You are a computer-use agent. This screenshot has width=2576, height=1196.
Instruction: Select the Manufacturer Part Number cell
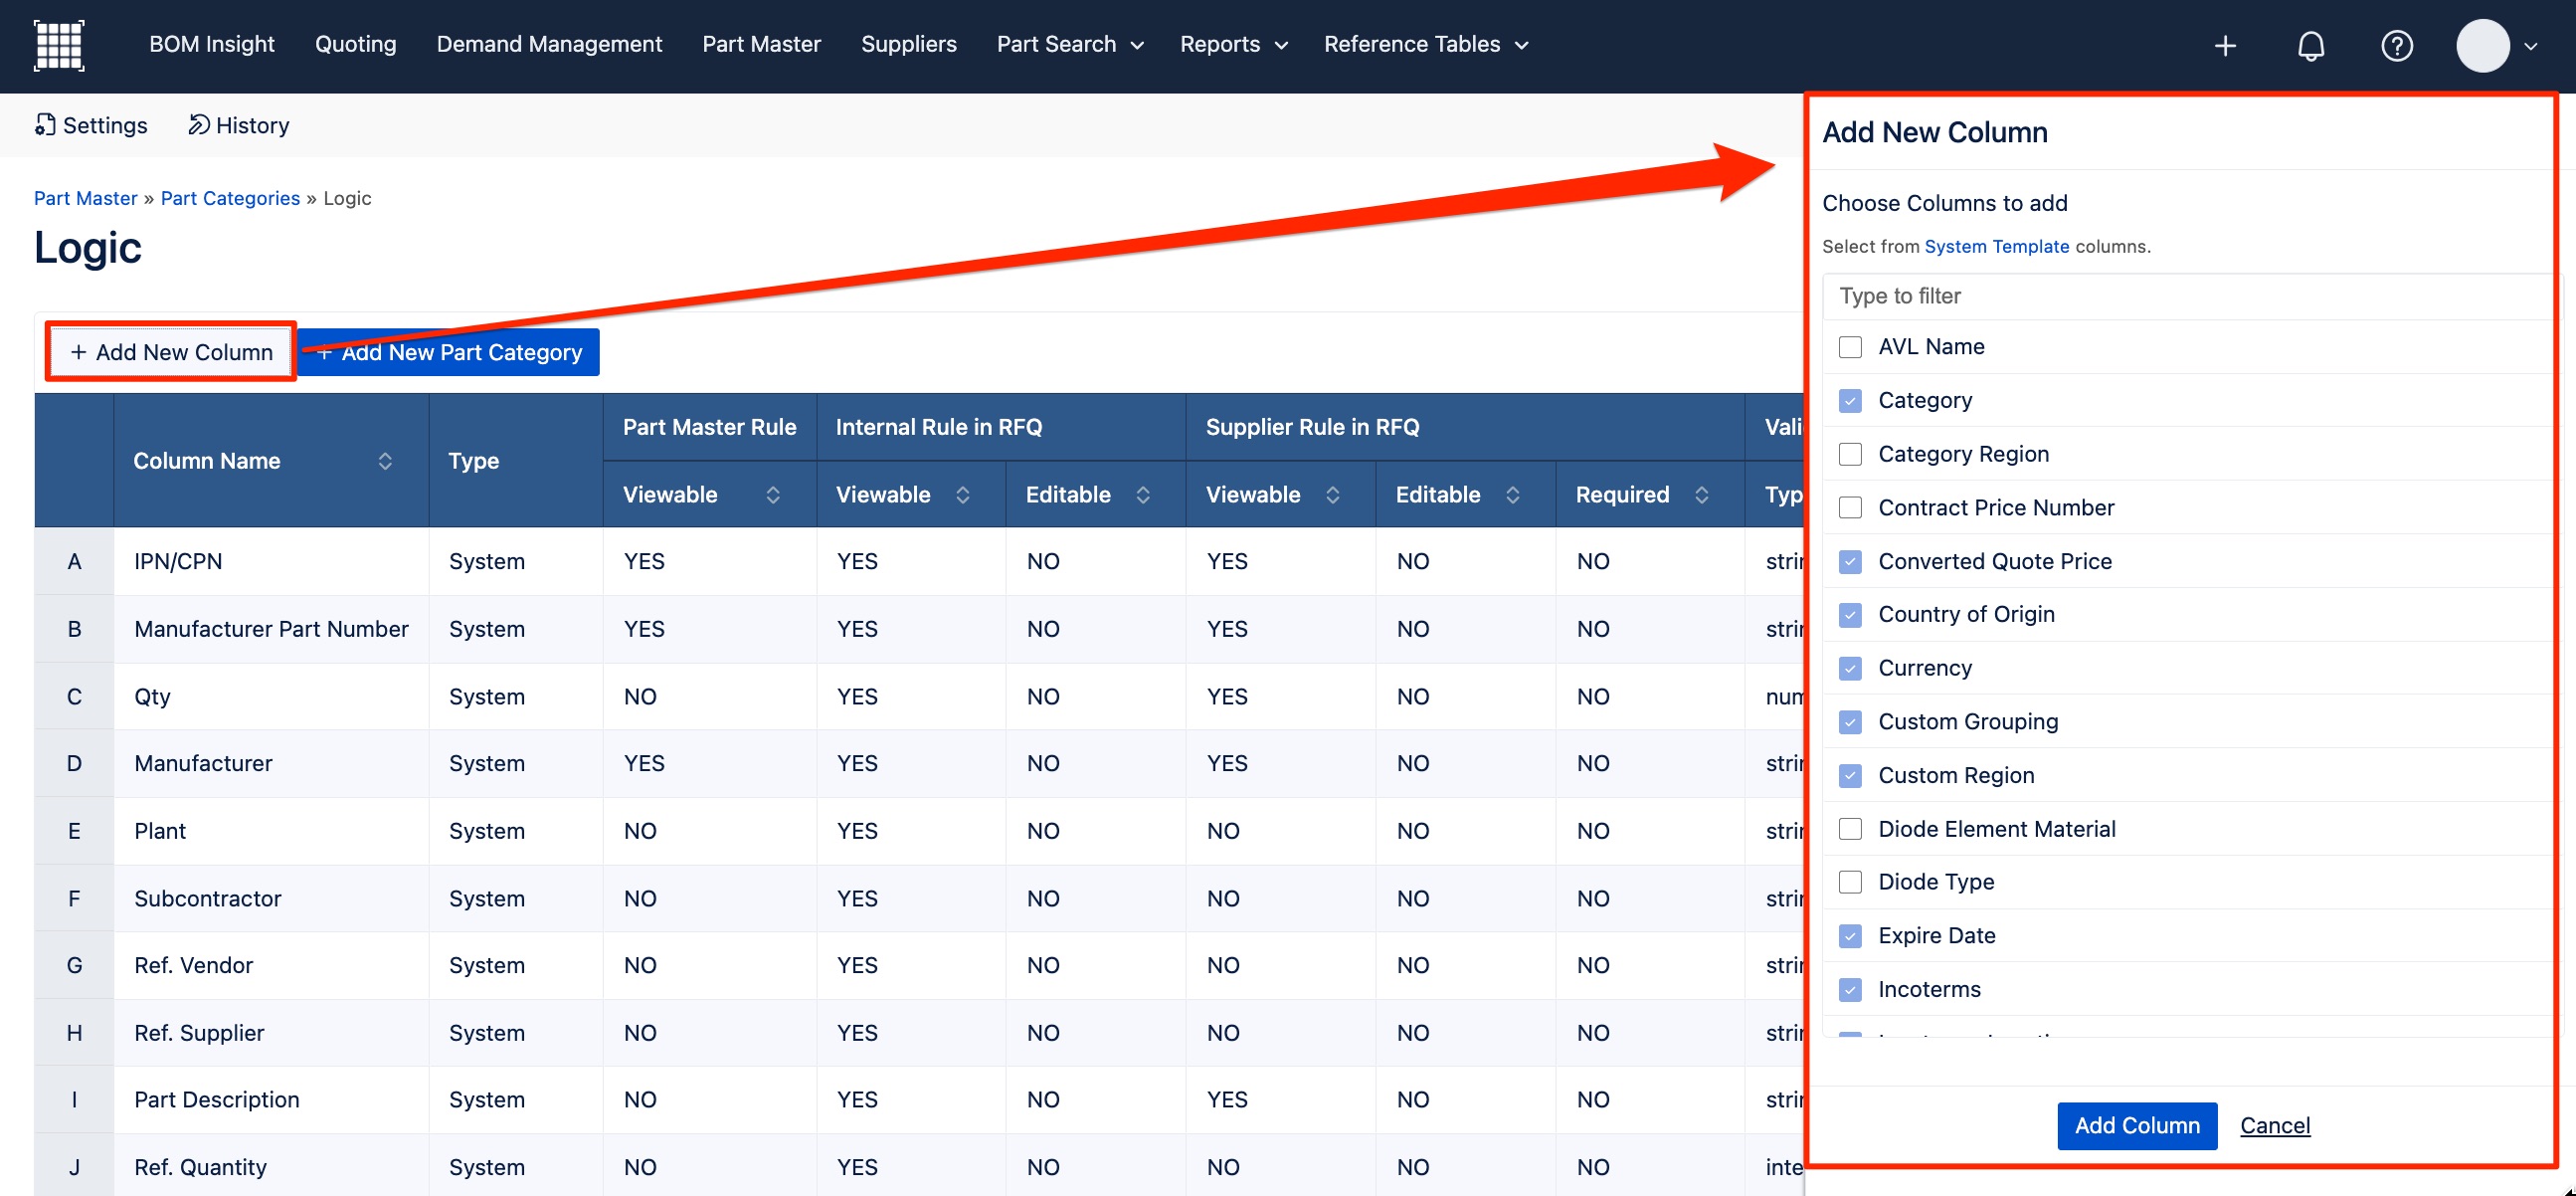pyautogui.click(x=271, y=629)
